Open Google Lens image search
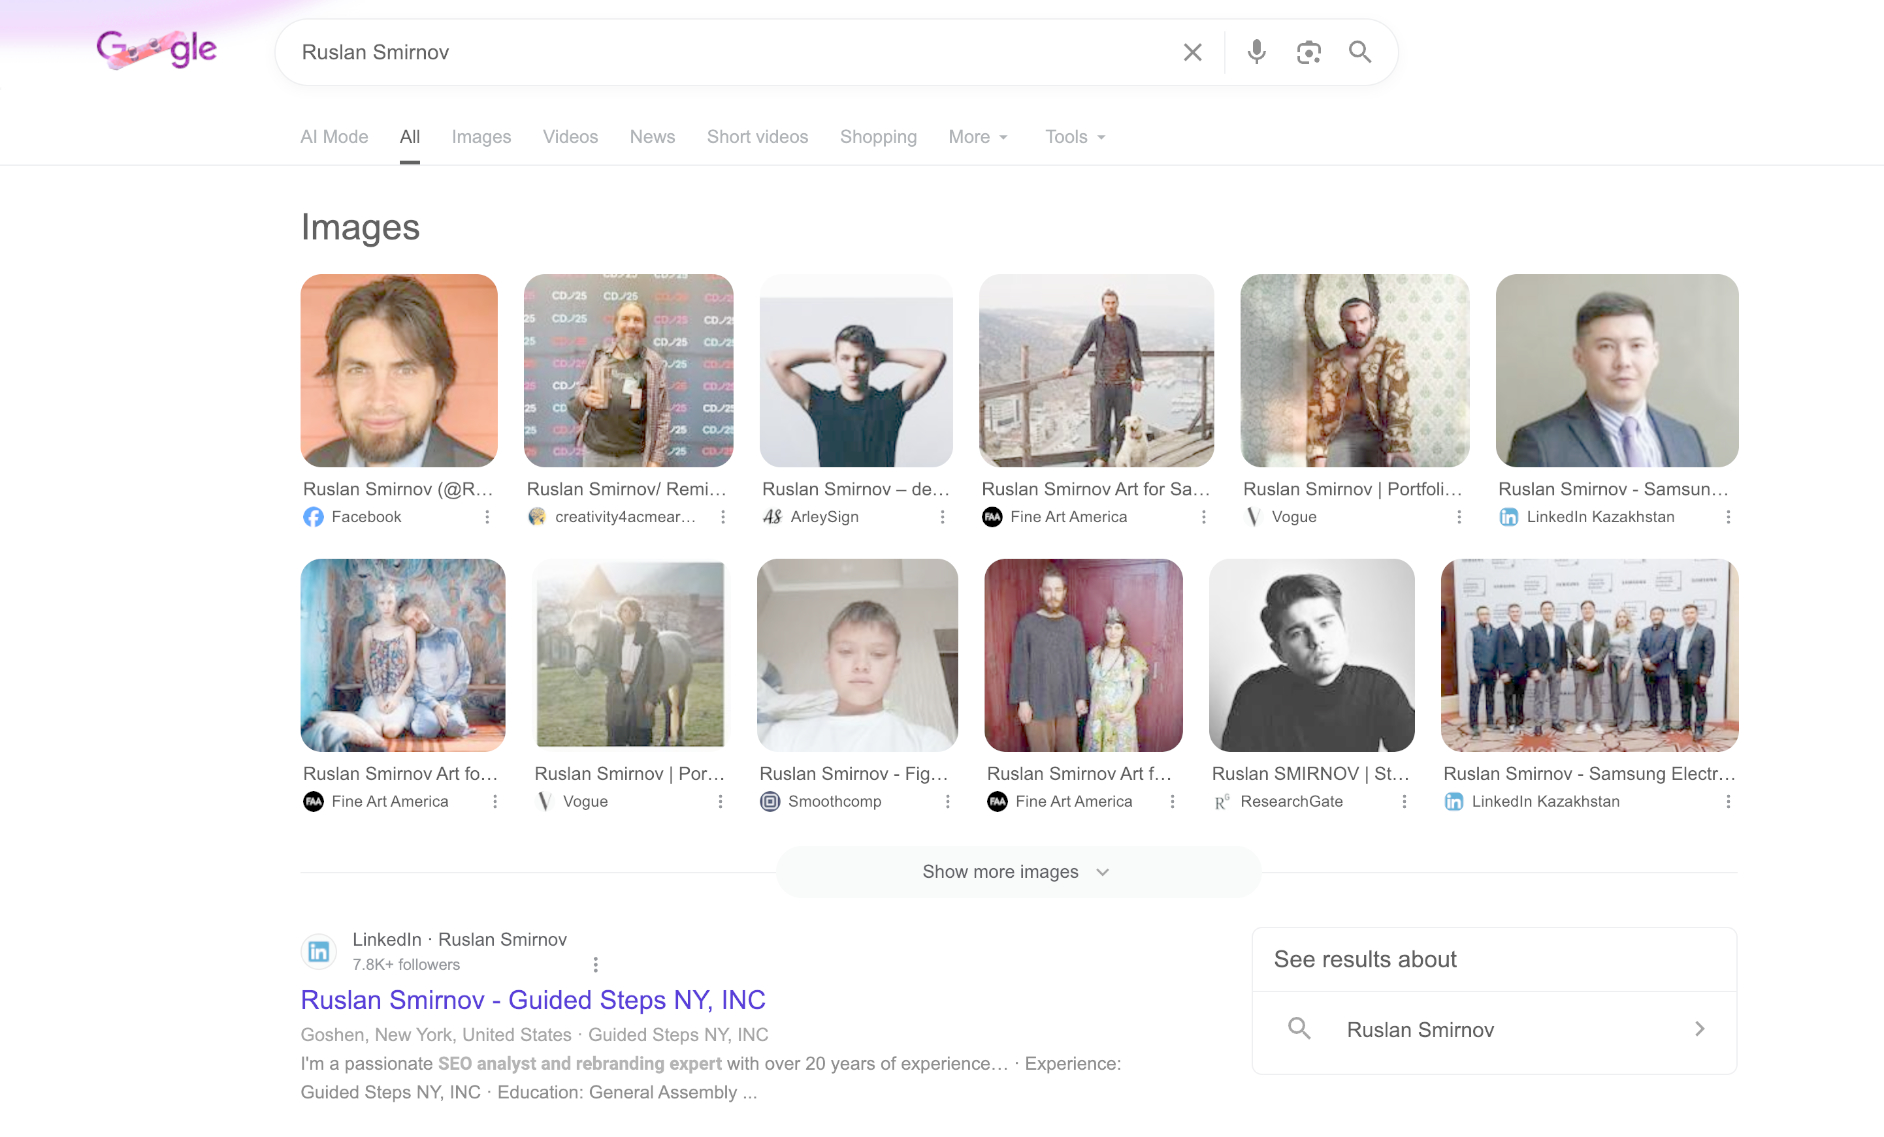 point(1308,52)
